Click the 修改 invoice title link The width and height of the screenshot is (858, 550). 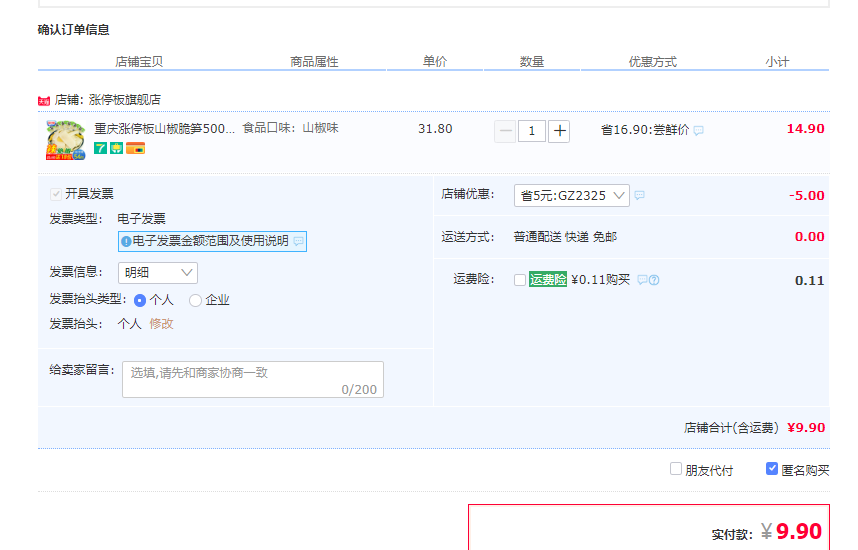coord(161,324)
